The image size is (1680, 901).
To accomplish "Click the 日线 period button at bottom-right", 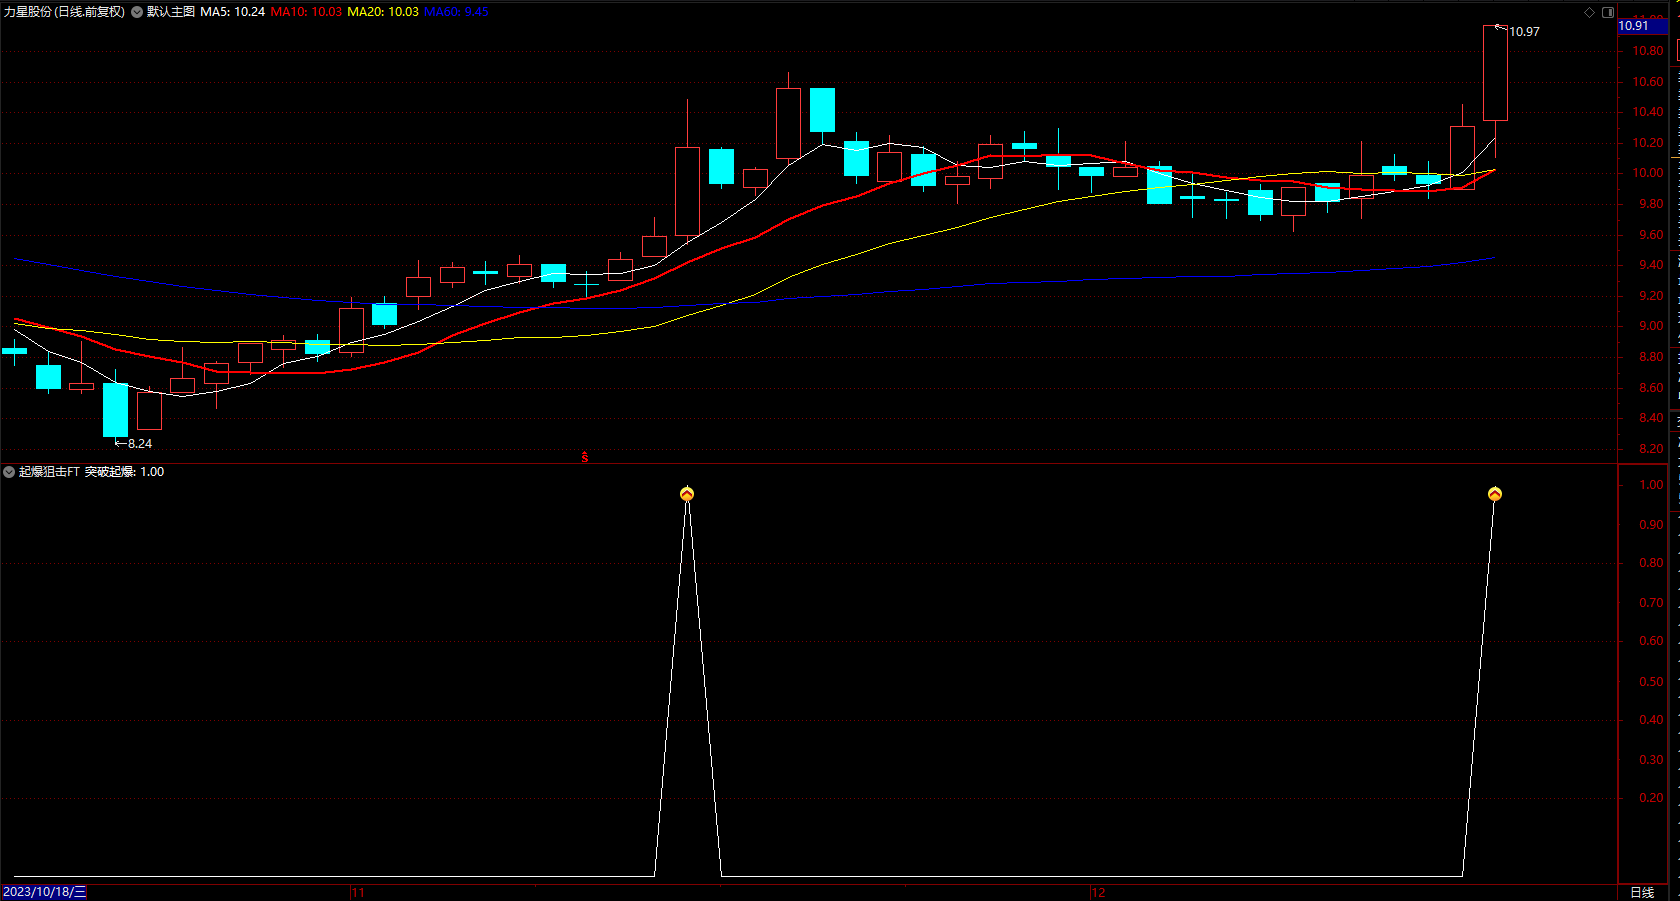I will coord(1642,892).
